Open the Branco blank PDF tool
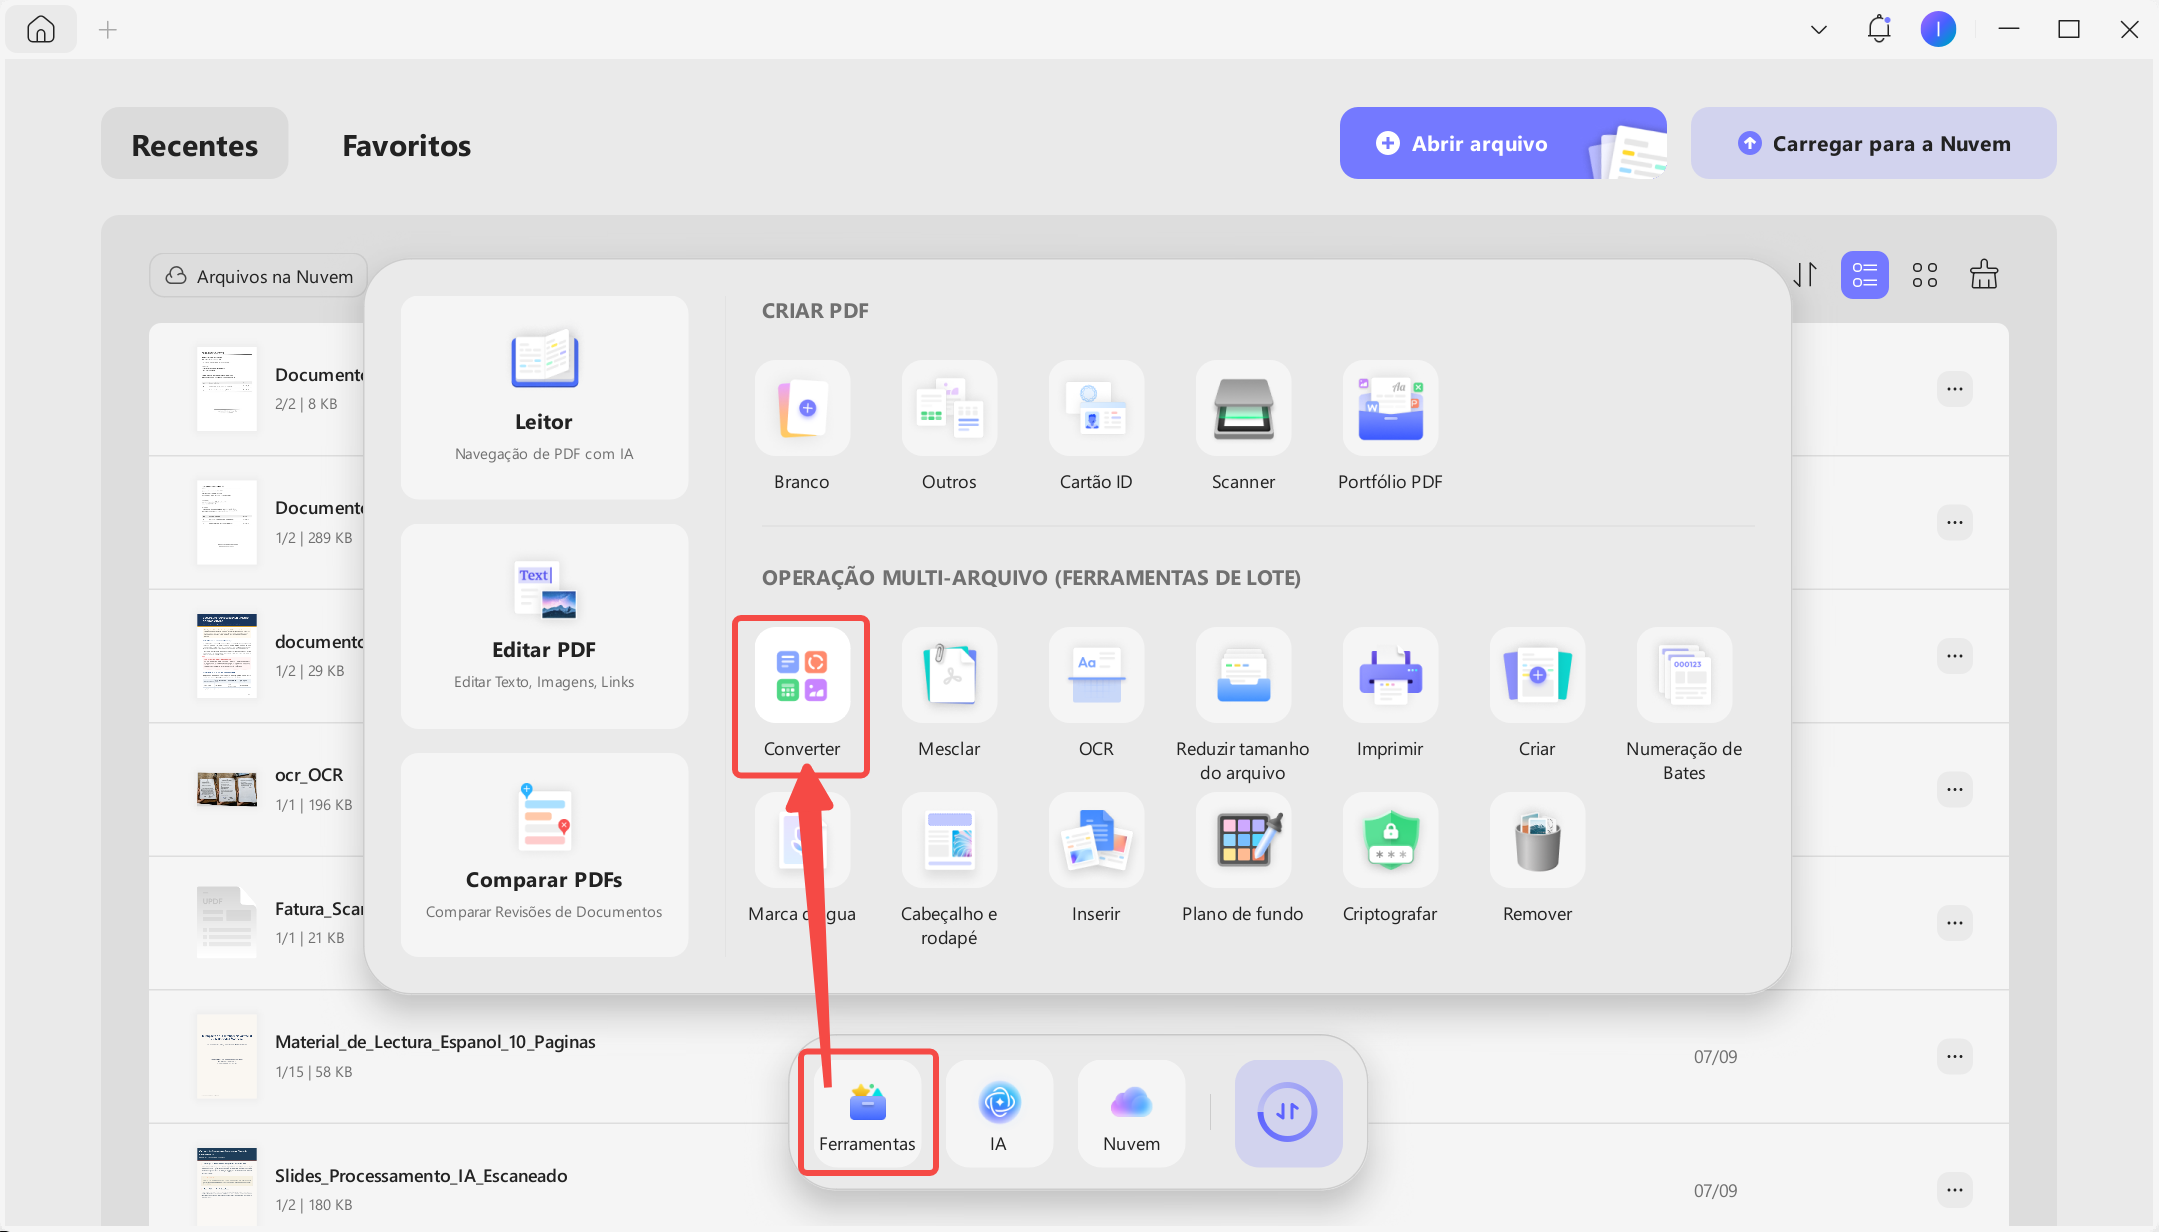This screenshot has width=2159, height=1232. pyautogui.click(x=802, y=407)
